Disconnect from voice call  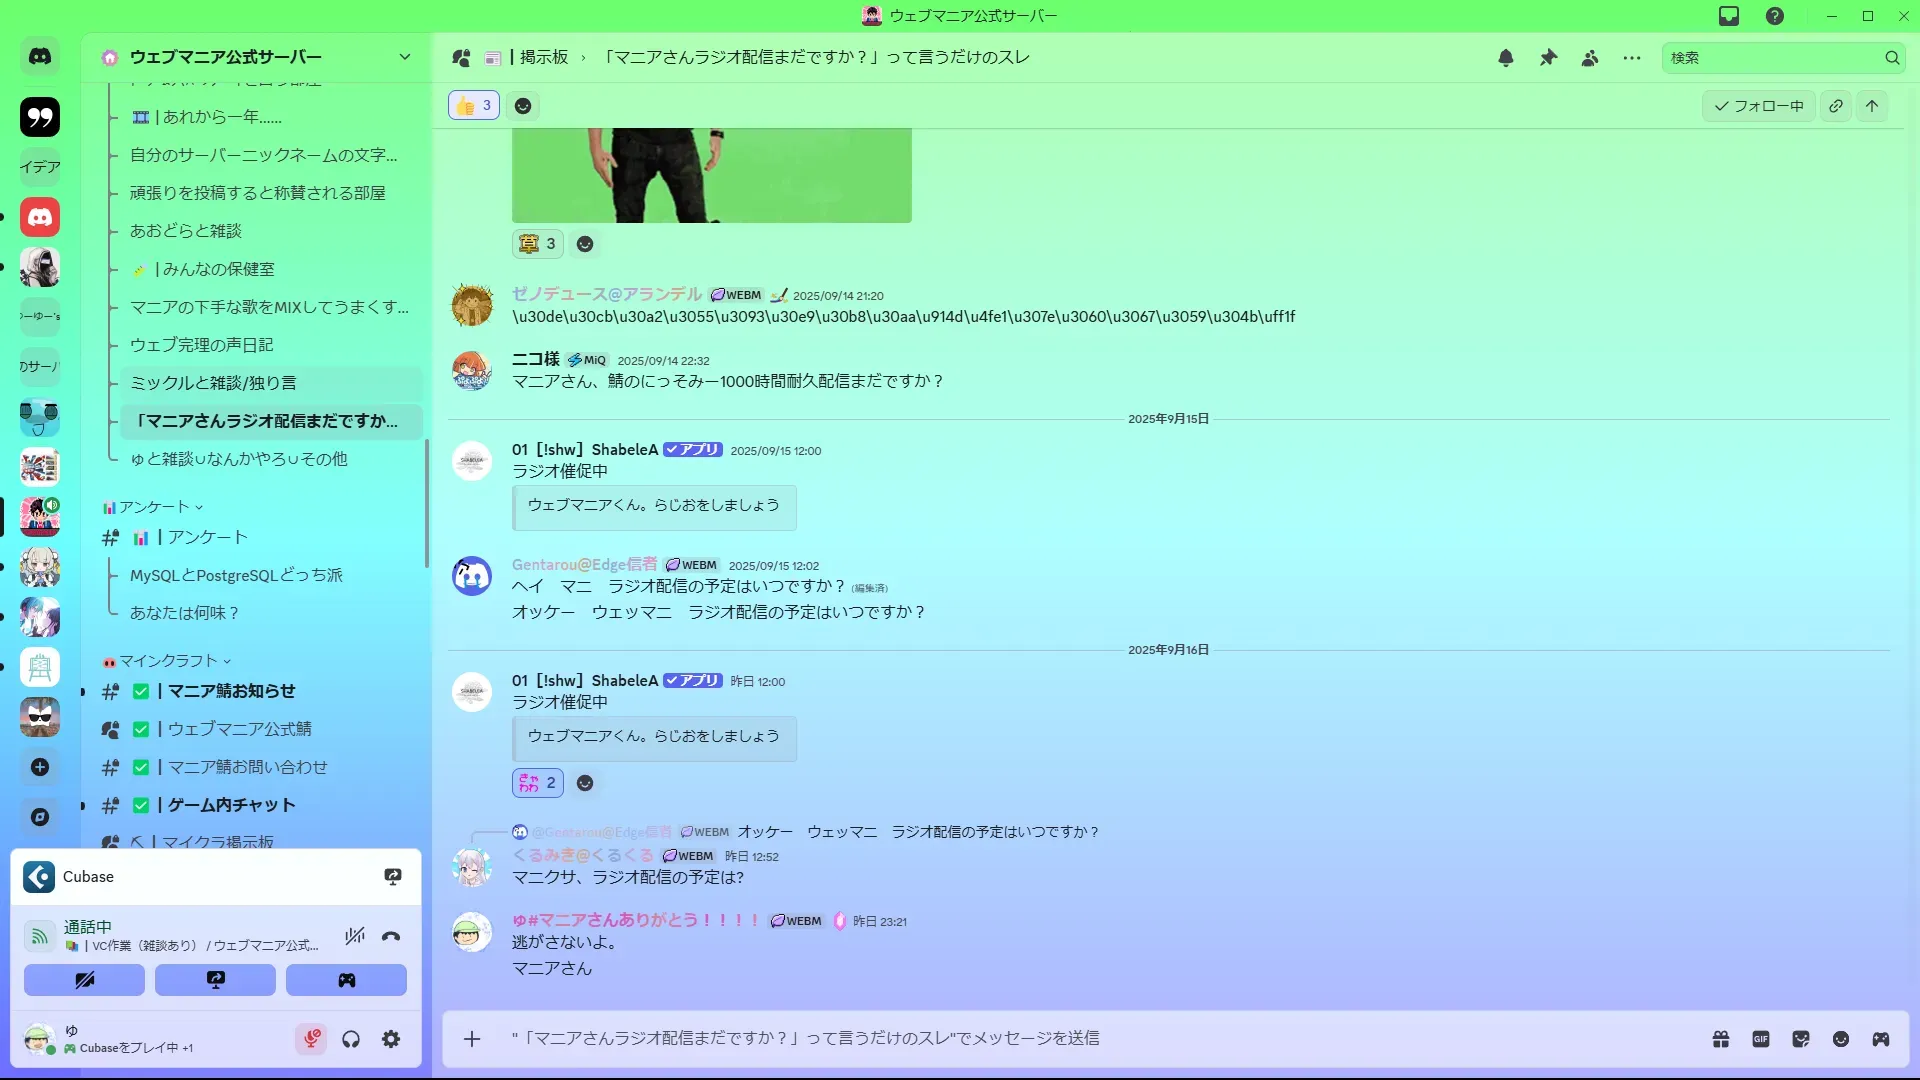[x=391, y=936]
